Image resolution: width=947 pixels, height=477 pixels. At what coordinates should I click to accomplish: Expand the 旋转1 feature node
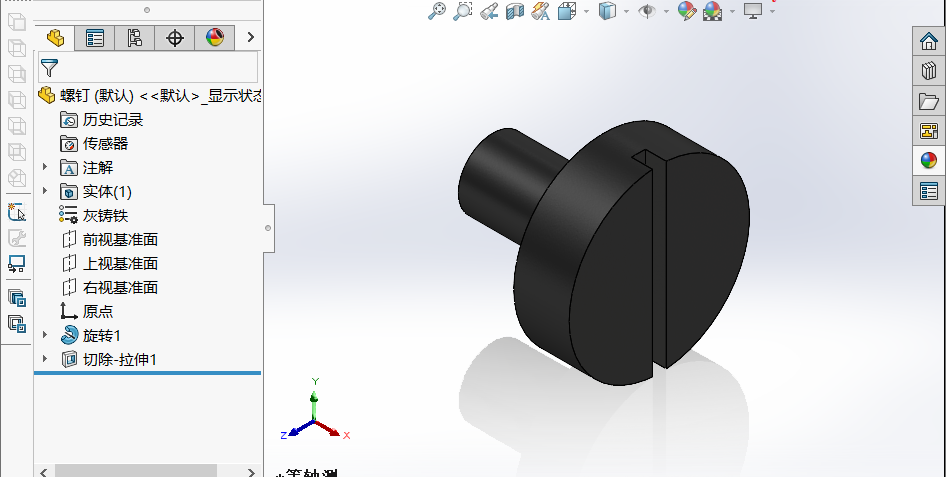[45, 335]
